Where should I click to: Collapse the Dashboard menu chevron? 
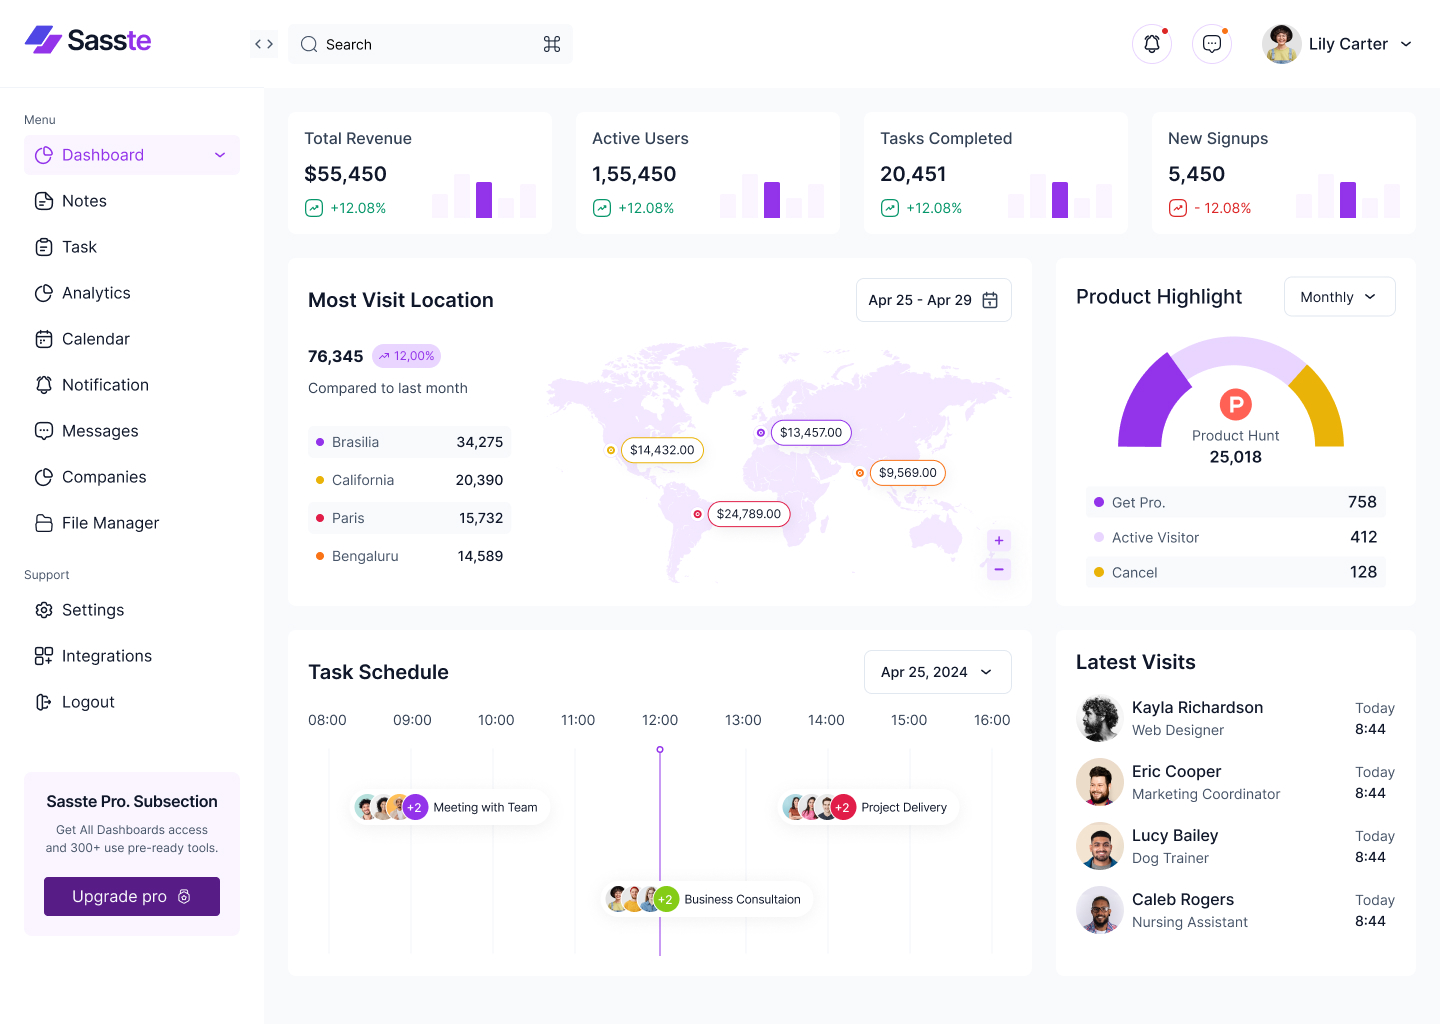coord(219,155)
